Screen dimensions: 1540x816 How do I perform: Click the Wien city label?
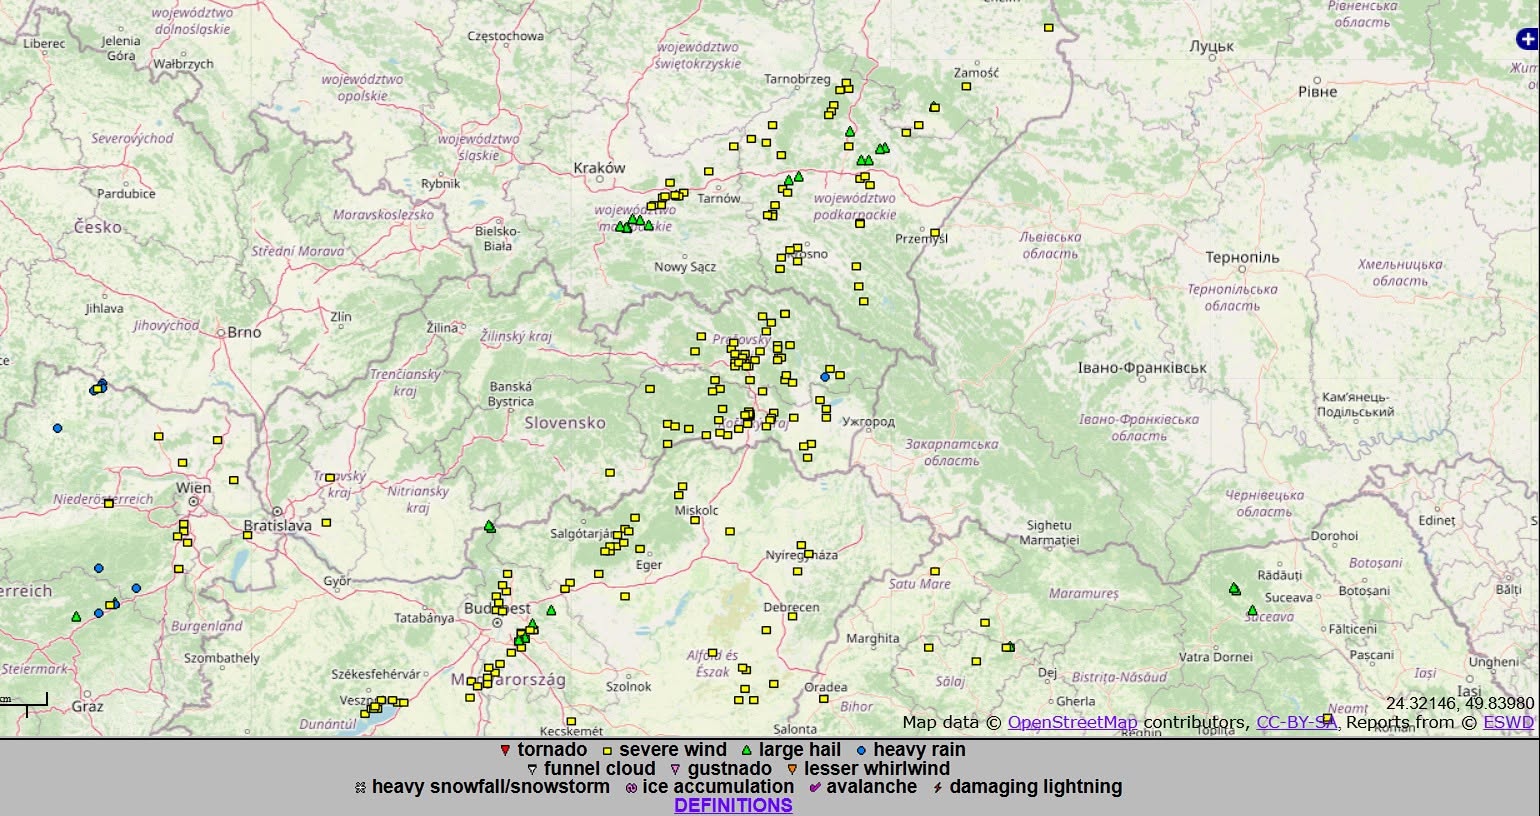pyautogui.click(x=193, y=488)
